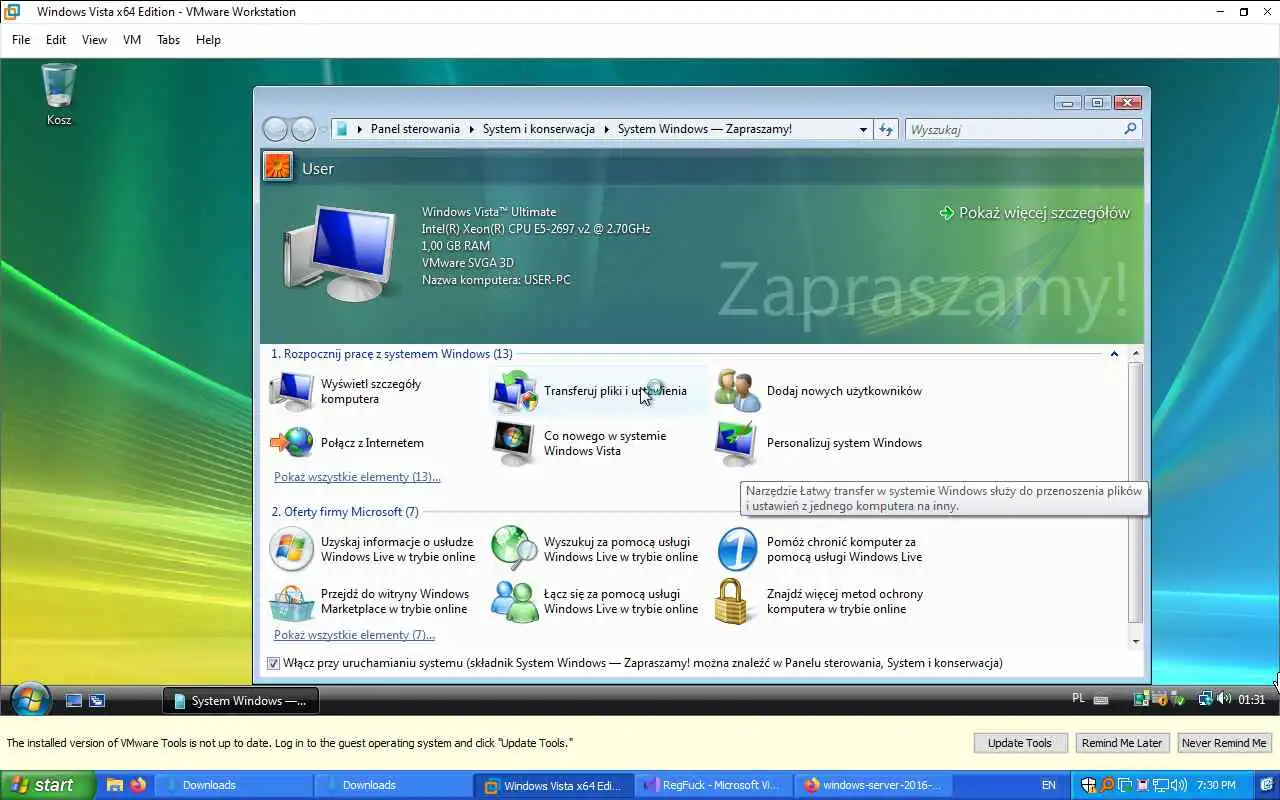
Task: Click the System Windows taskbar button in Vista
Action: click(241, 701)
